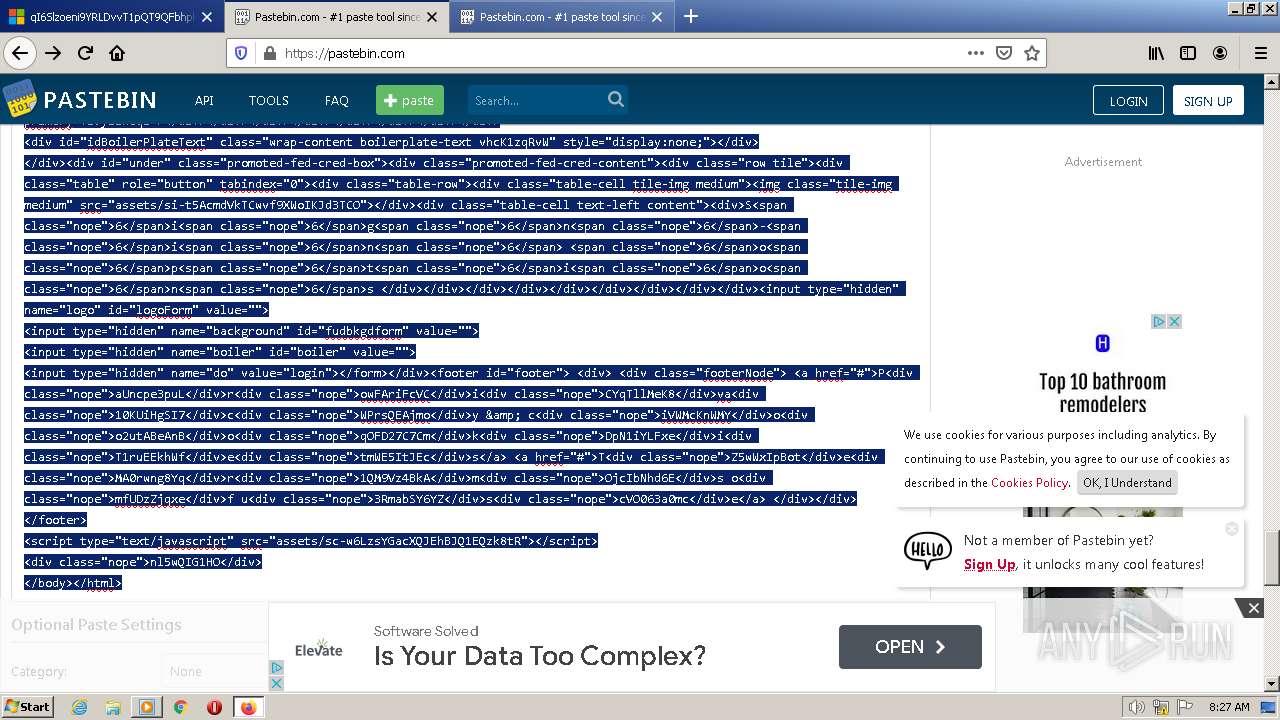Close the bathroom remodelers ad X

[x=1175, y=321]
